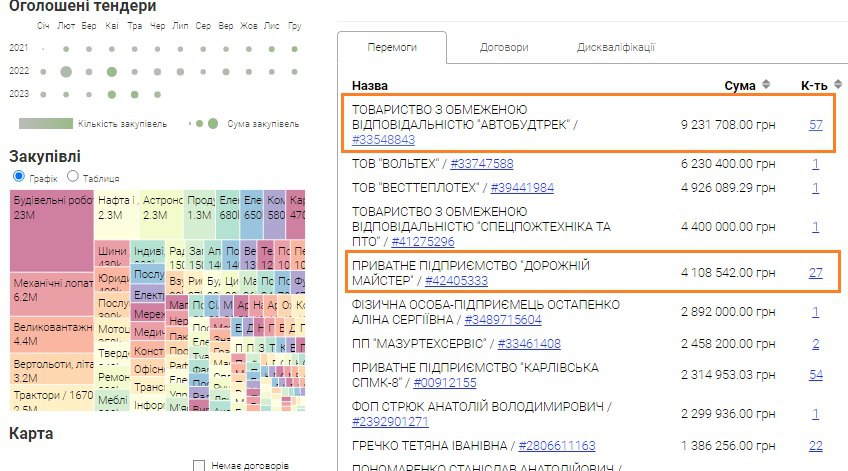Switch to the Договори tab
The image size is (848, 471).
tap(503, 47)
